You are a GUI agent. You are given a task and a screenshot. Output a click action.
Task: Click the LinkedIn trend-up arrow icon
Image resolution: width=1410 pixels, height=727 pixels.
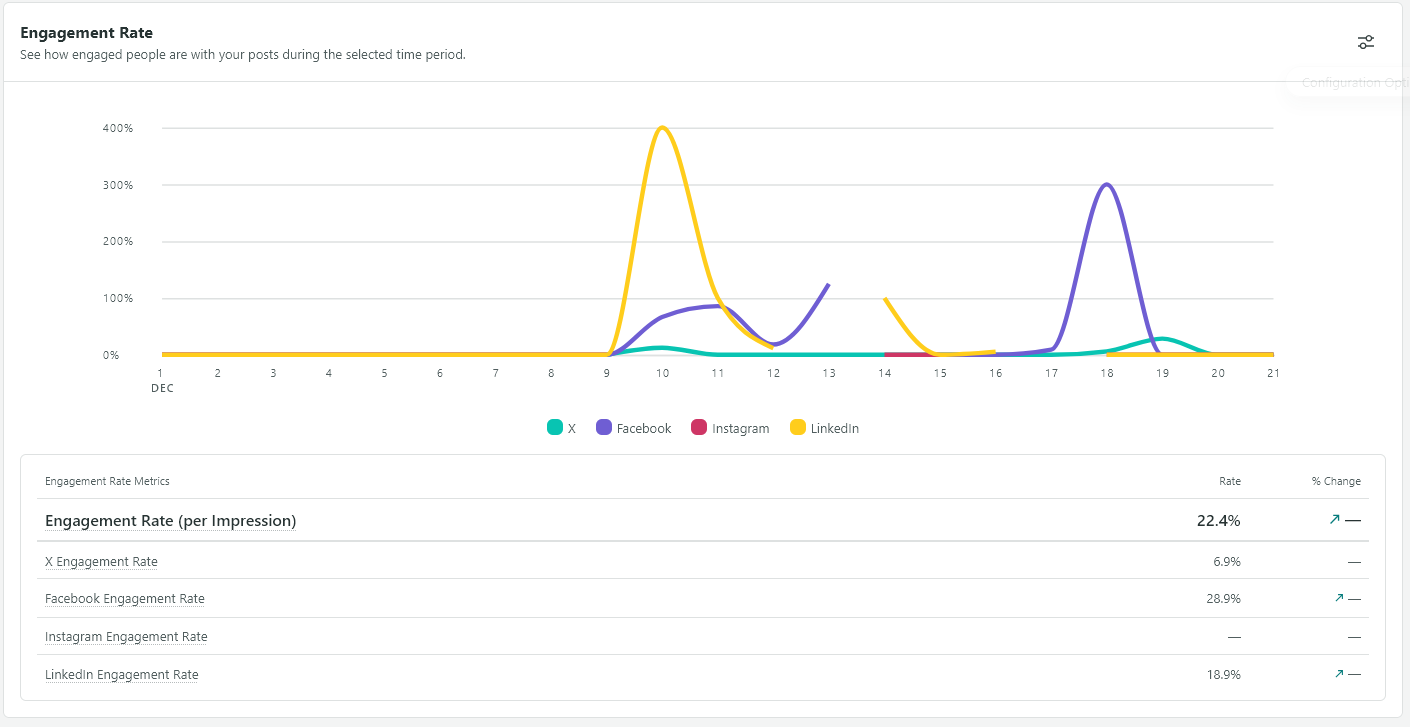coord(1339,674)
